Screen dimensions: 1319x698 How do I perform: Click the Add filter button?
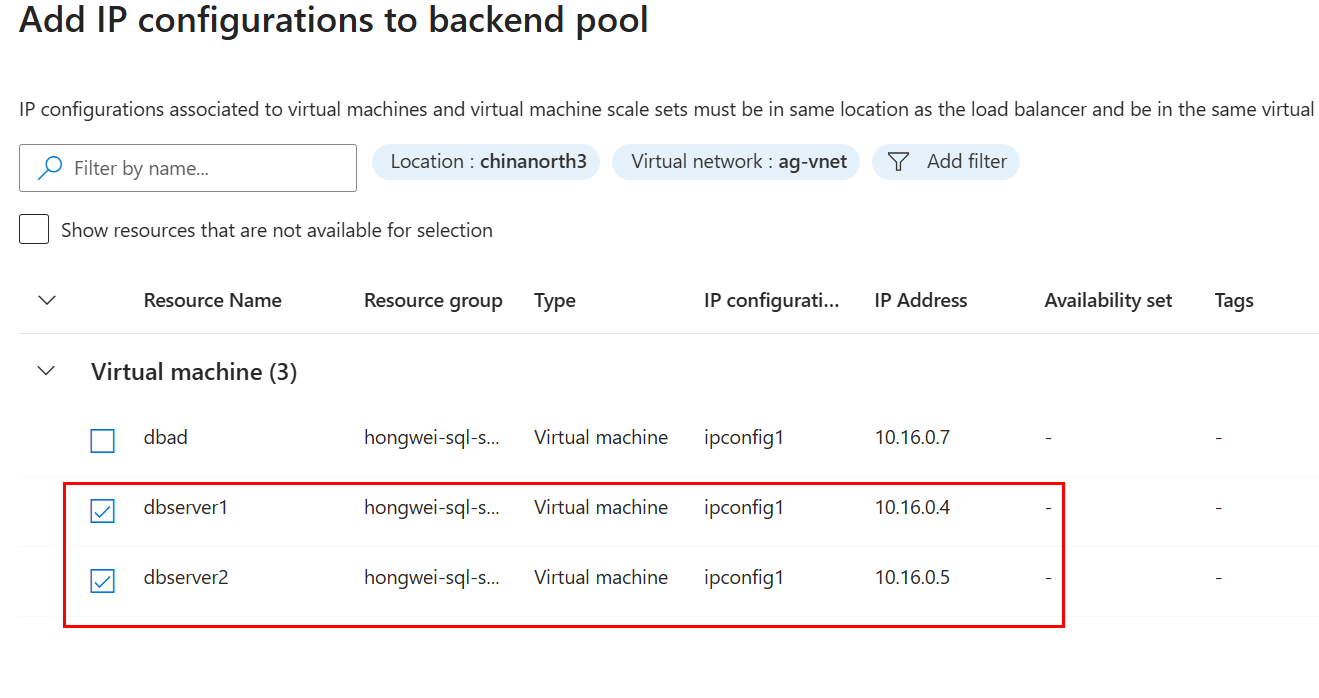click(x=946, y=162)
